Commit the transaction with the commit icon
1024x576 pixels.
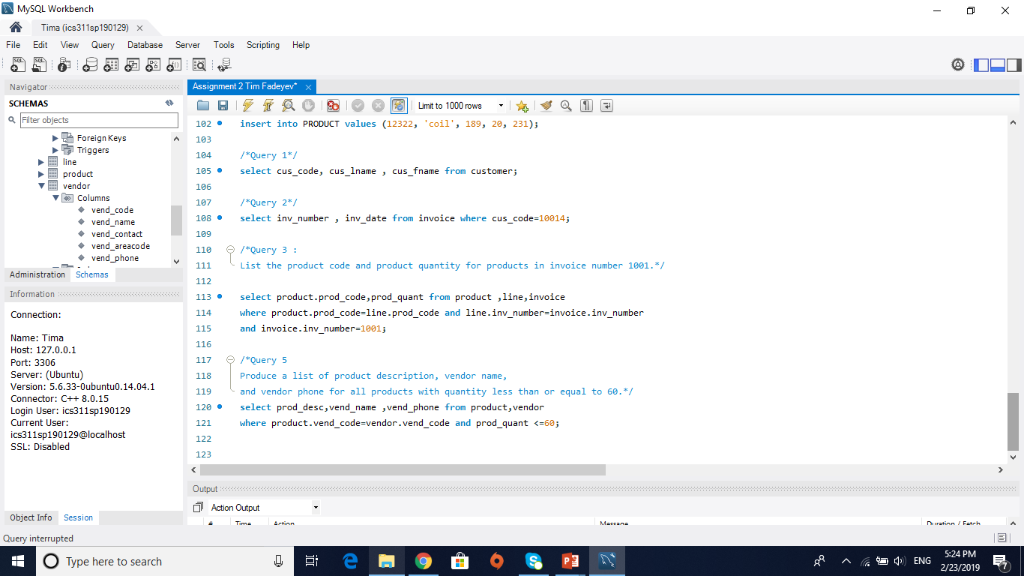coord(359,105)
